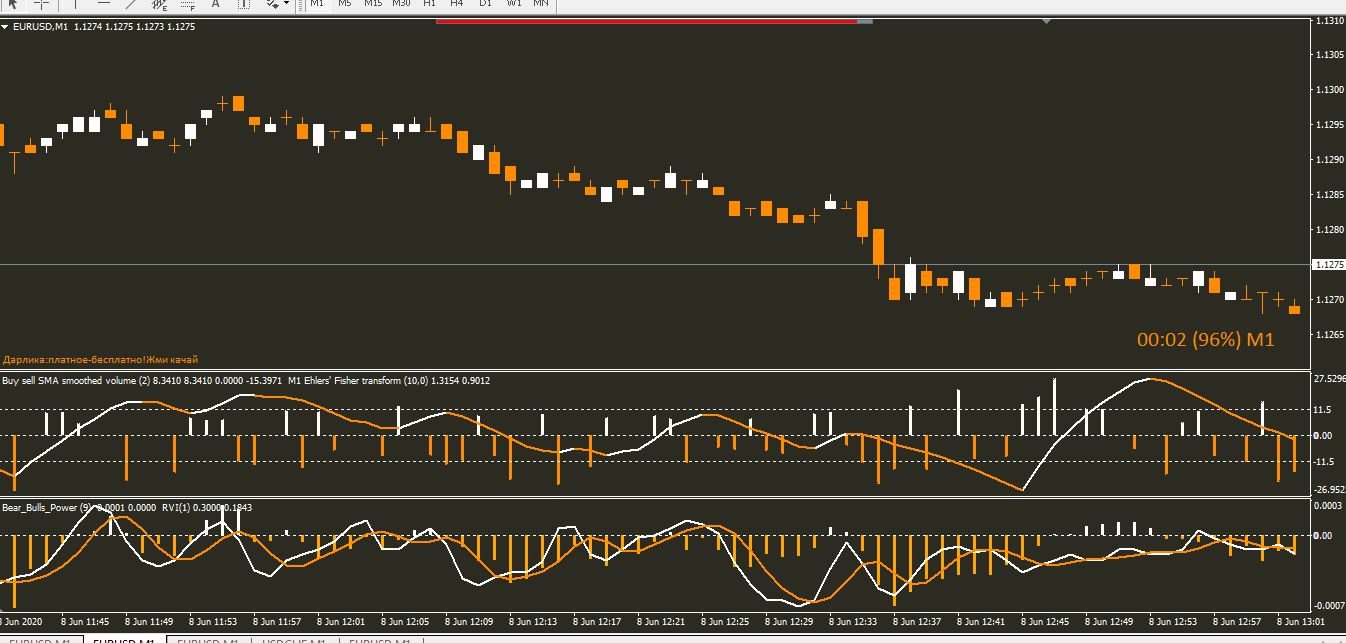Pick the Equidistant Channel tool

pyautogui.click(x=159, y=3)
